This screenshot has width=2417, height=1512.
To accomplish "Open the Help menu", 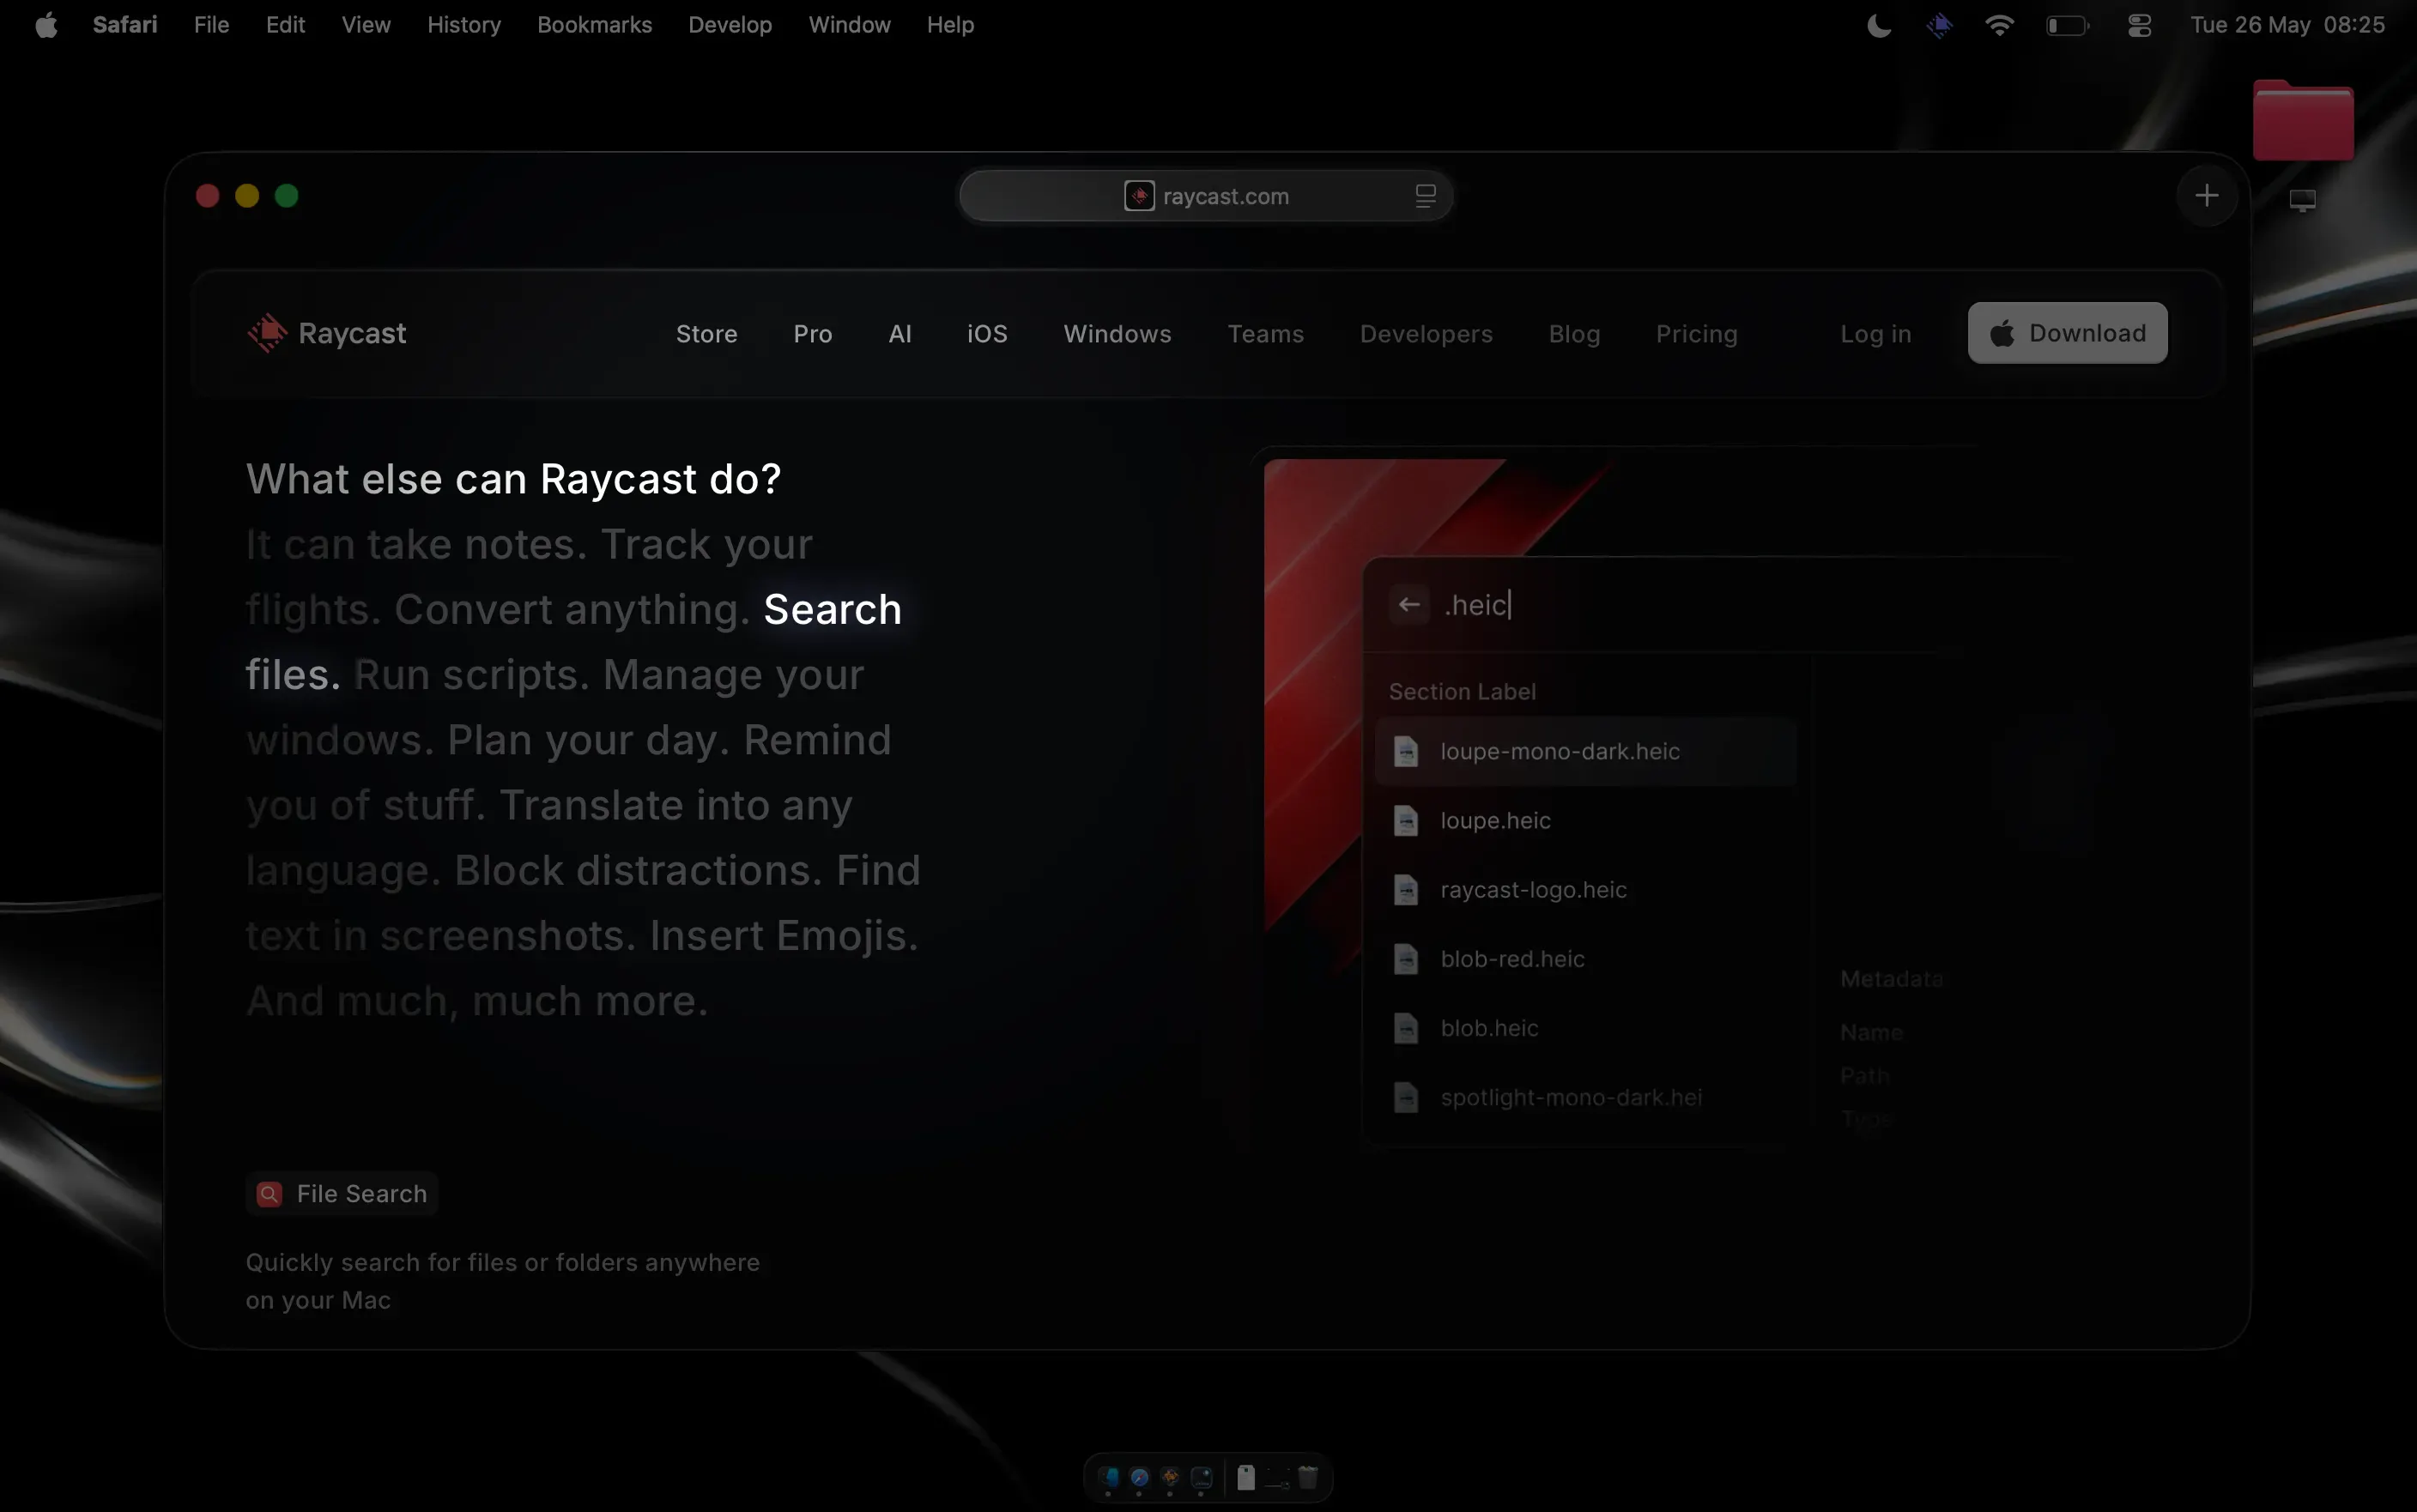I will point(950,25).
